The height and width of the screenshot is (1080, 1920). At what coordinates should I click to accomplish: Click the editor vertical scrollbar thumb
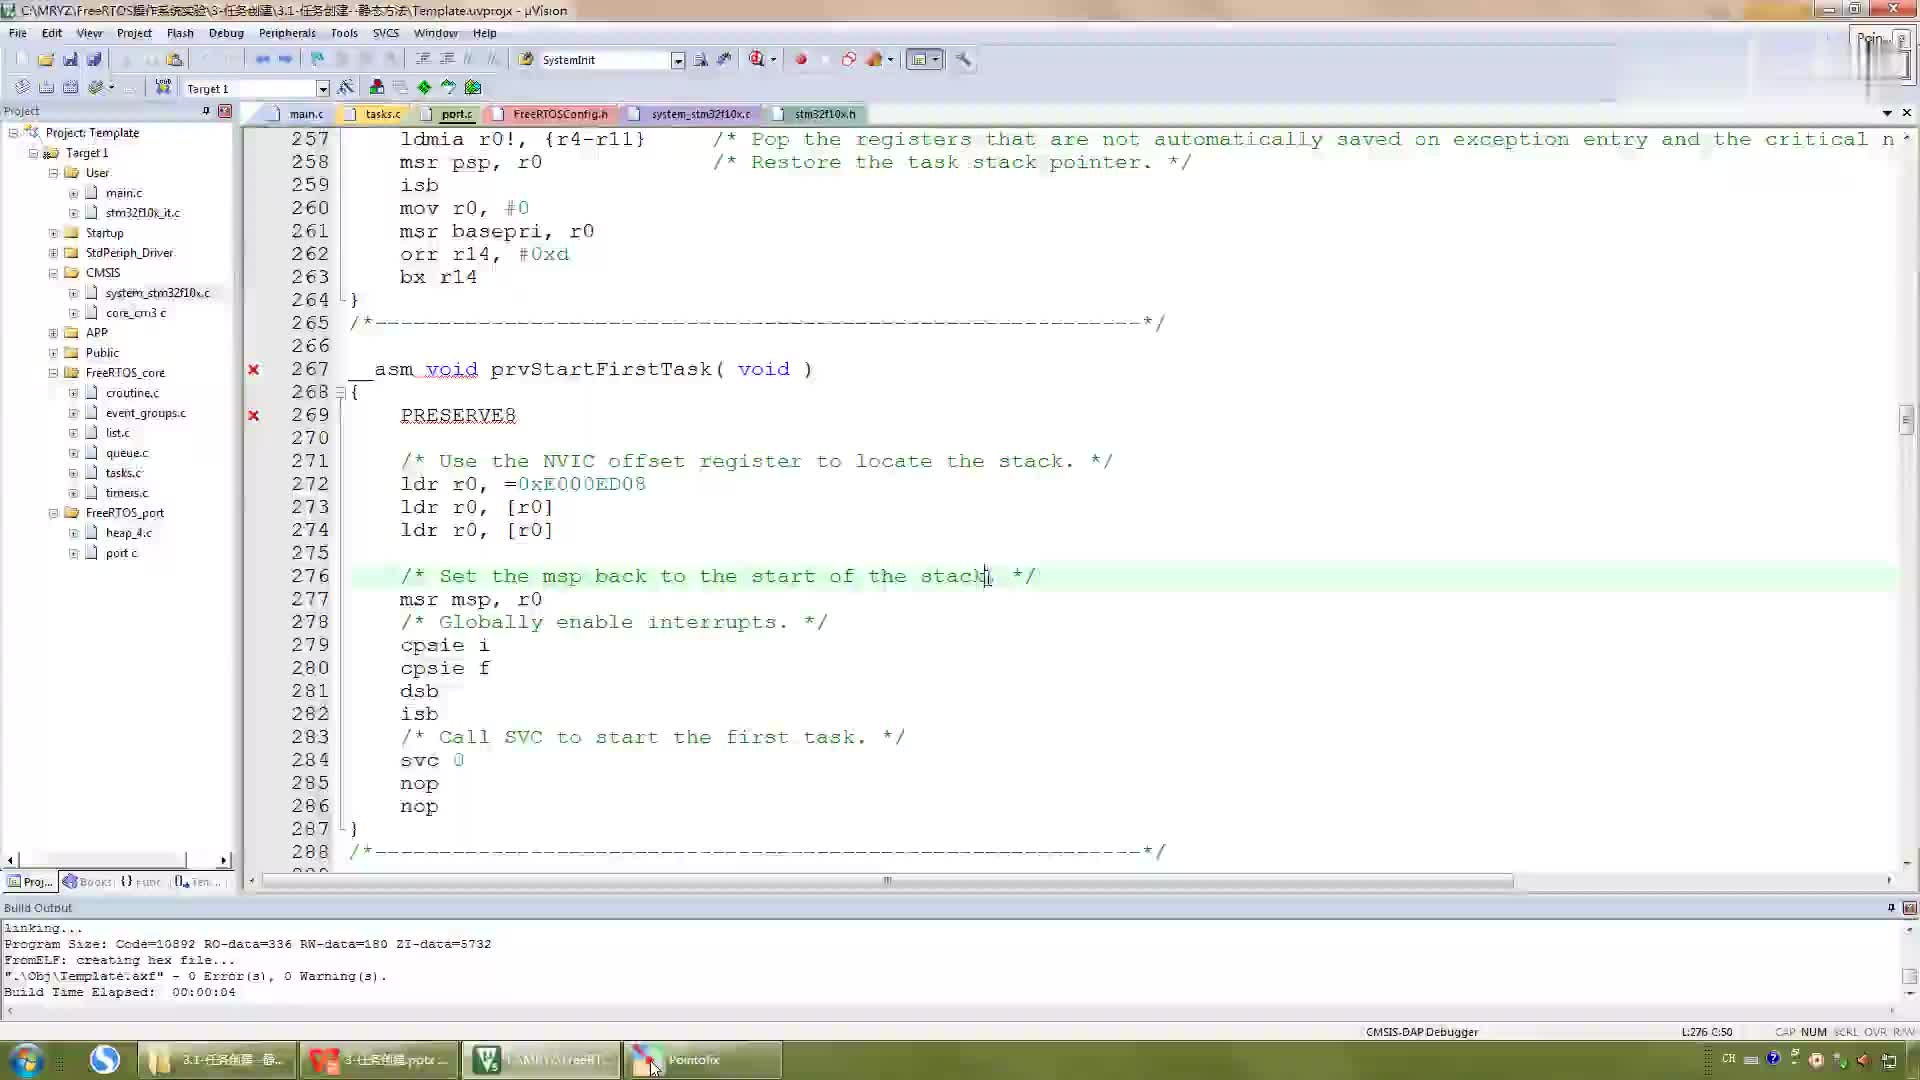pyautogui.click(x=1907, y=420)
